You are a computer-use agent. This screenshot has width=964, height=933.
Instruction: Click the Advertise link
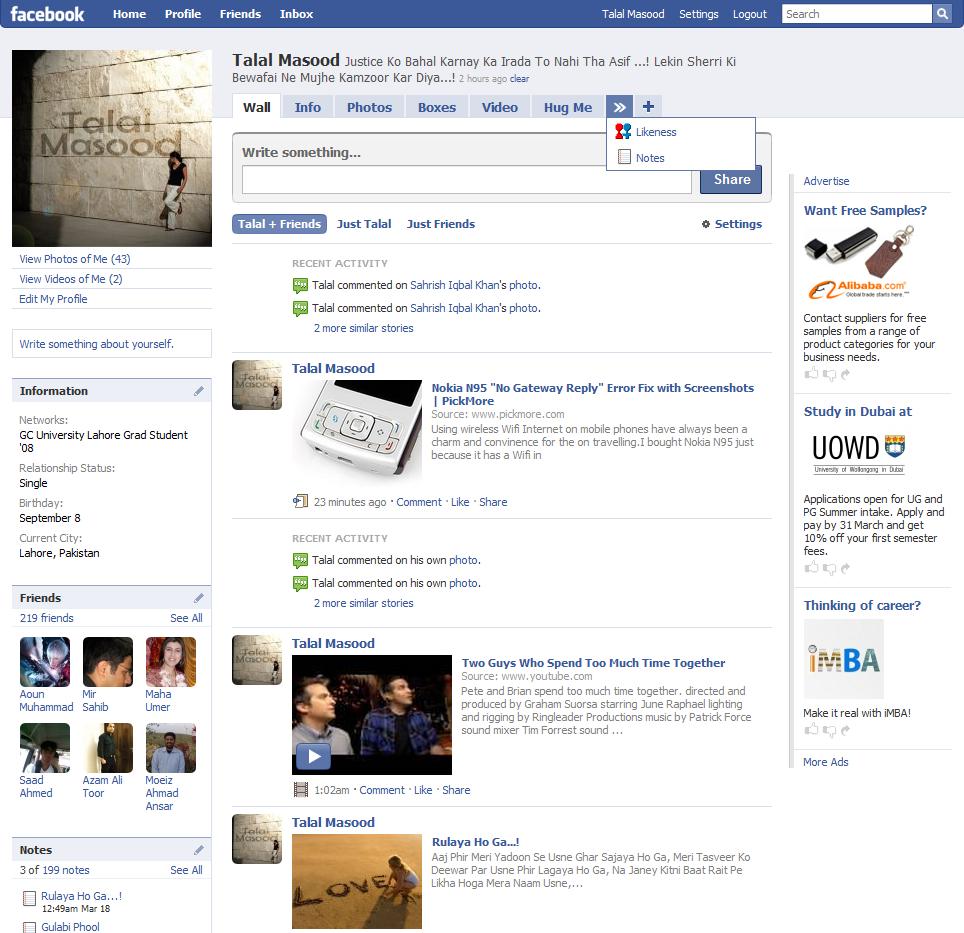826,181
